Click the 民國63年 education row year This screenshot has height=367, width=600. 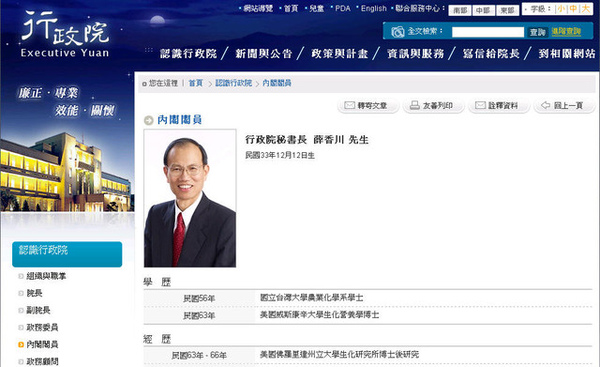point(199,315)
